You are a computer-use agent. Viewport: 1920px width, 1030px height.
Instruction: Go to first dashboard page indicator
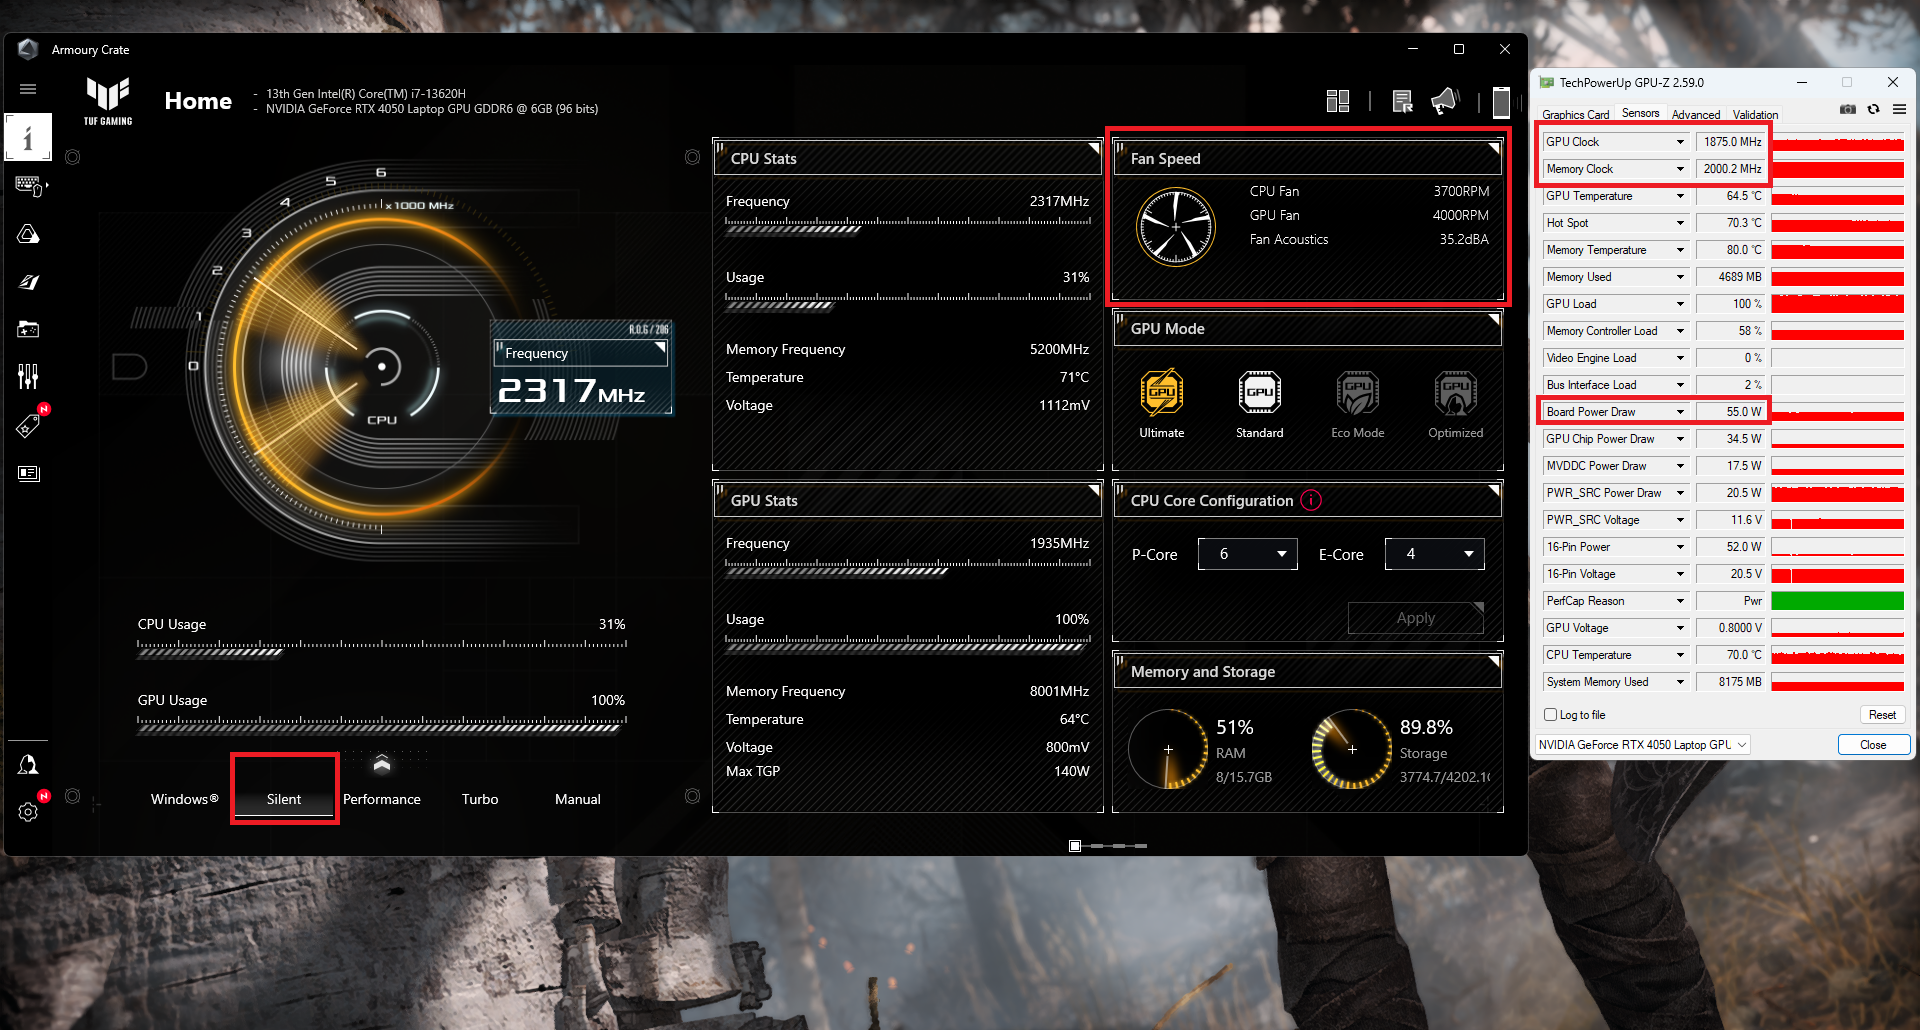[x=1075, y=846]
